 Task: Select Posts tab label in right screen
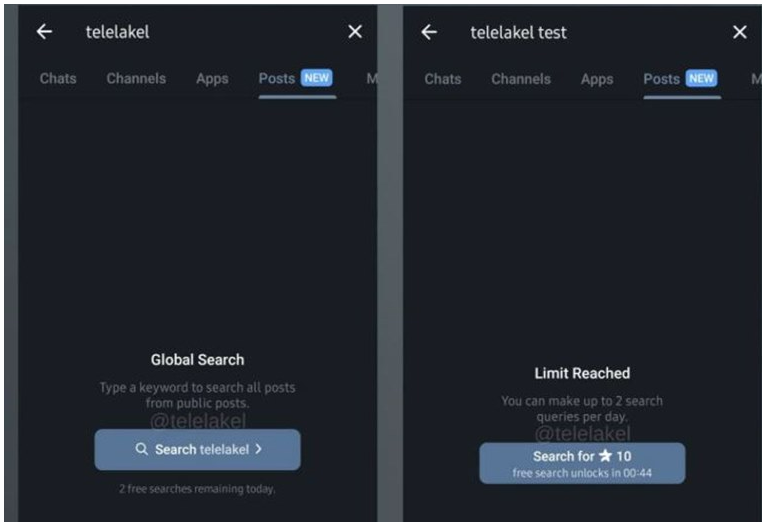click(661, 79)
